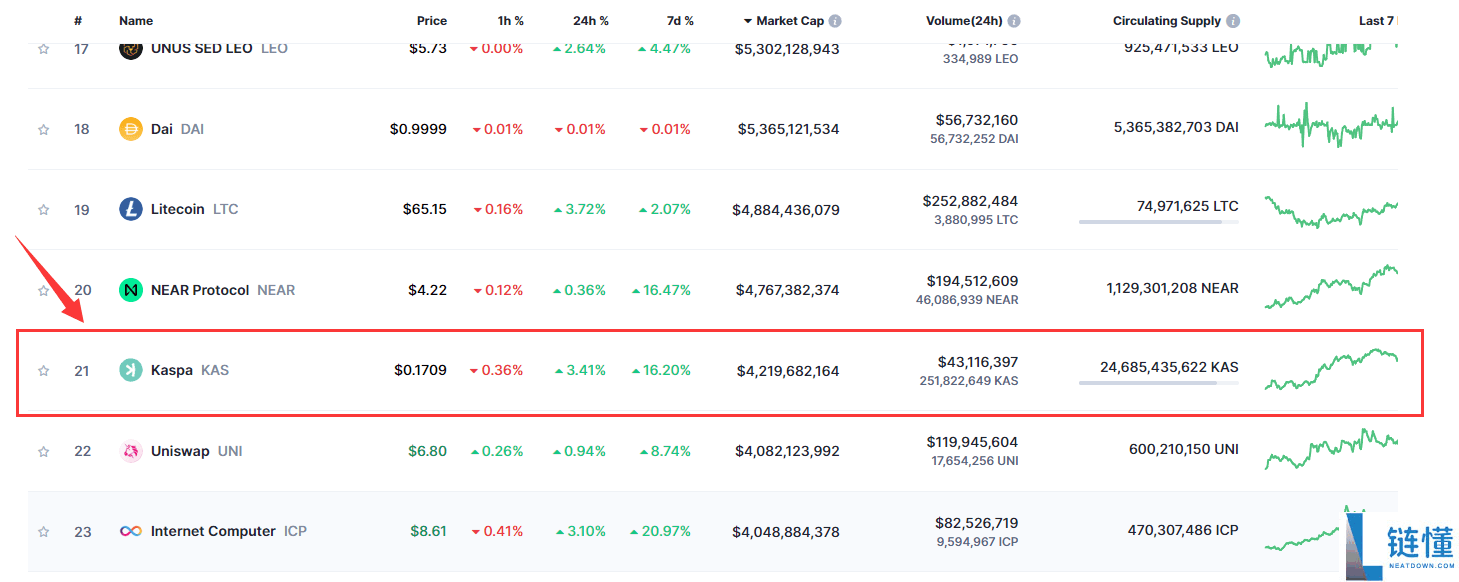The width and height of the screenshot is (1459, 582).
Task: Toggle the UNUS SED LEO watchlist star
Action: pos(43,49)
